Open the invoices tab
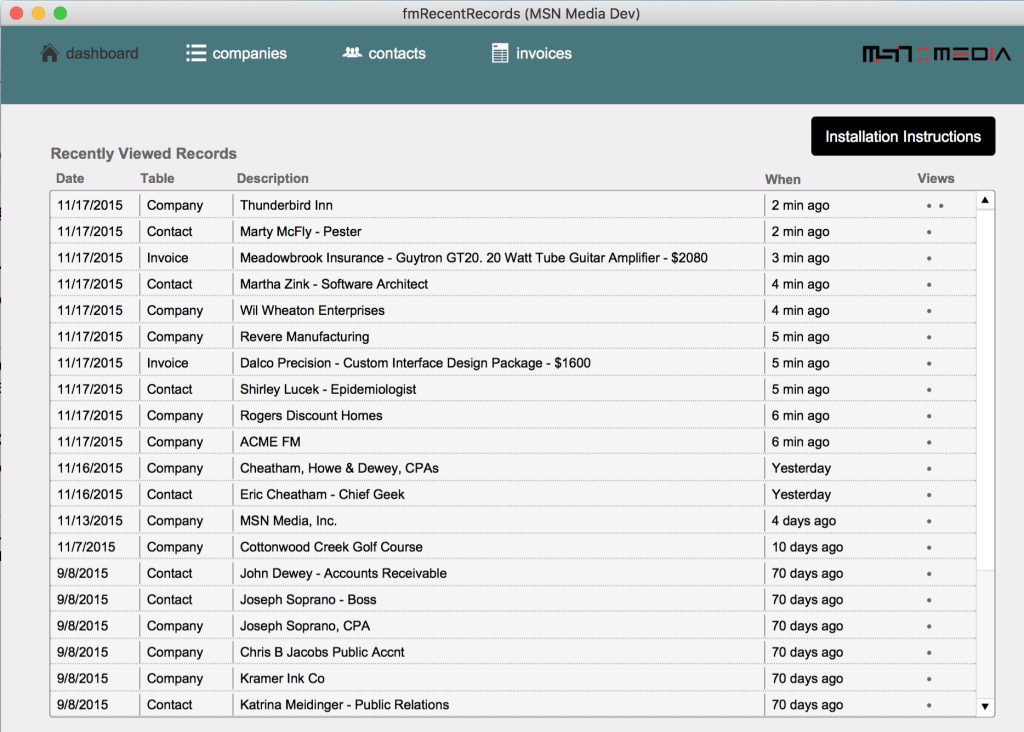1024x732 pixels. pyautogui.click(x=532, y=53)
